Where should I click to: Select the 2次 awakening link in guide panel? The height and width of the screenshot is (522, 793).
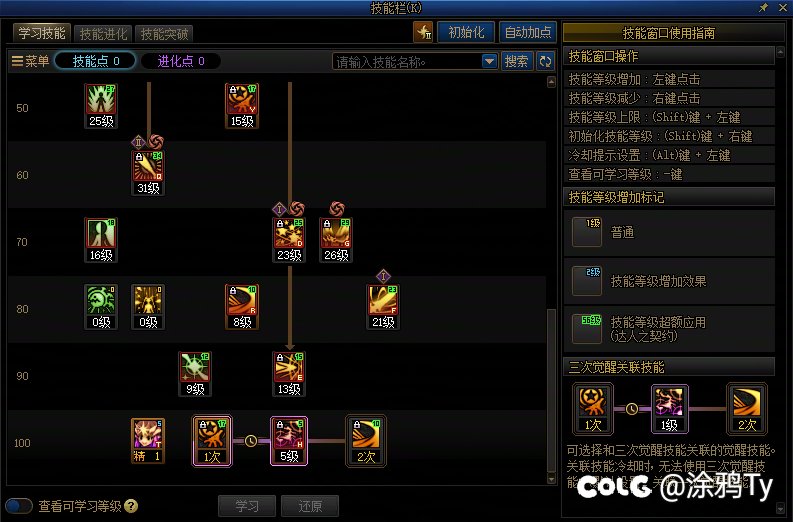[746, 409]
